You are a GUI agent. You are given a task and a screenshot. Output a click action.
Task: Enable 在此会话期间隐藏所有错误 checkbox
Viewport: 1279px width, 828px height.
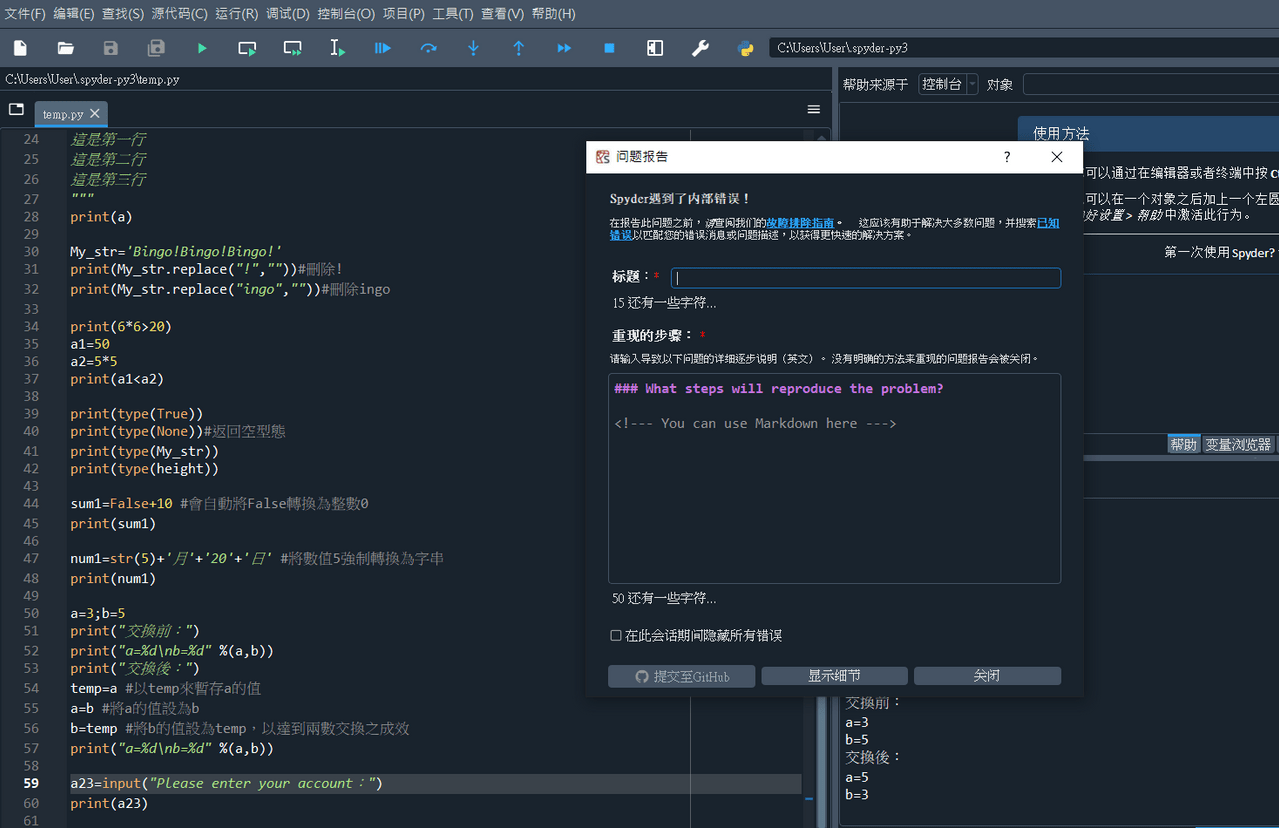[x=616, y=636]
